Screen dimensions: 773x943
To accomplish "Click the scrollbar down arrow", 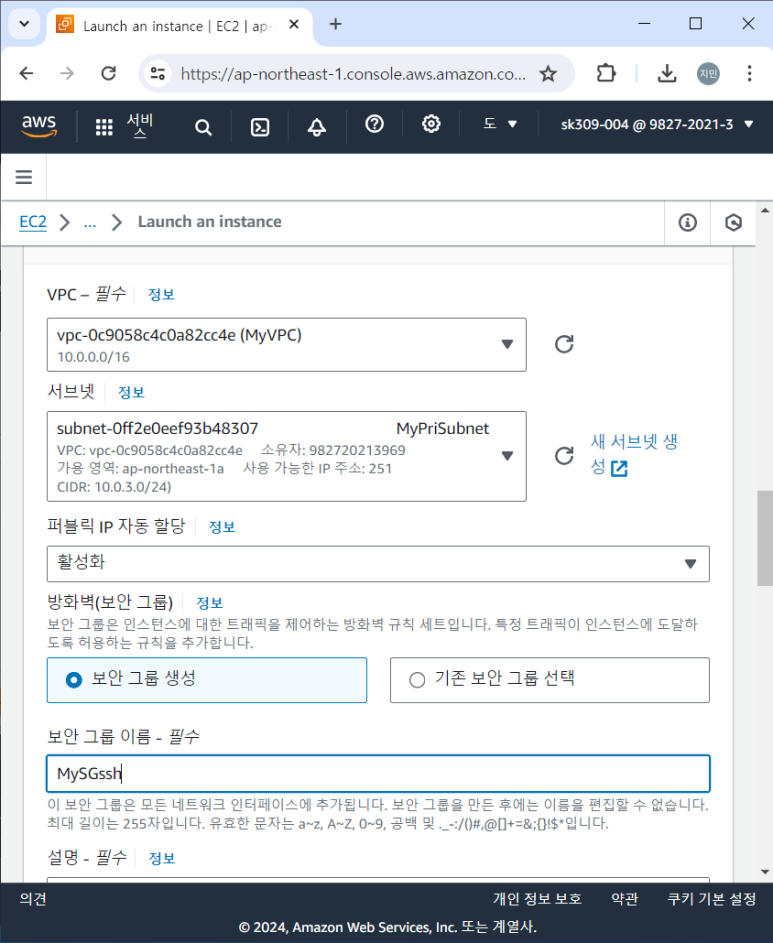I will pos(765,872).
